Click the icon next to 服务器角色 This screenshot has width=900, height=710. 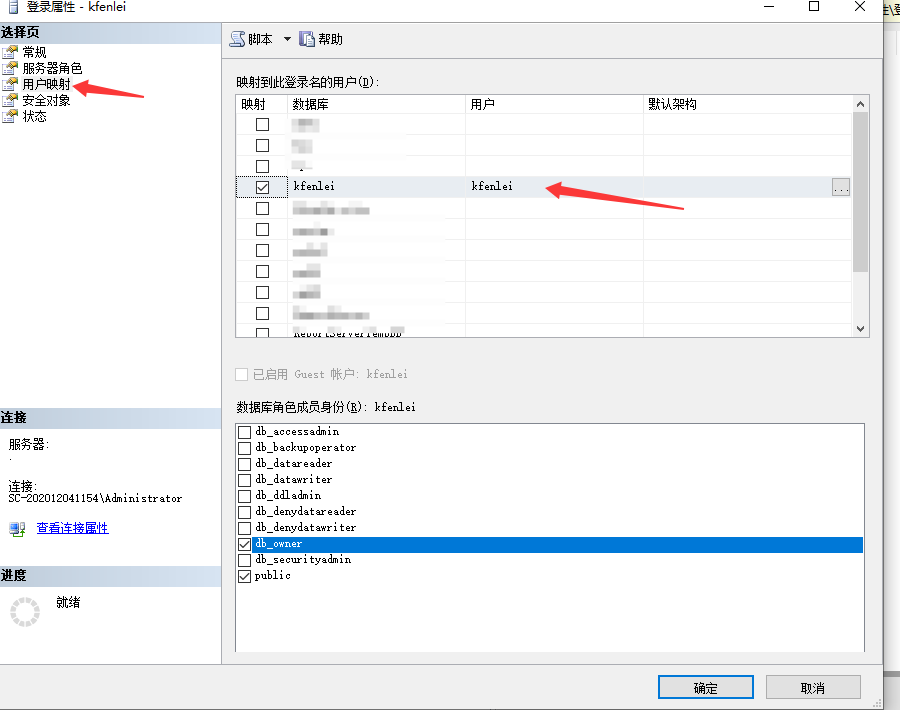[10, 68]
